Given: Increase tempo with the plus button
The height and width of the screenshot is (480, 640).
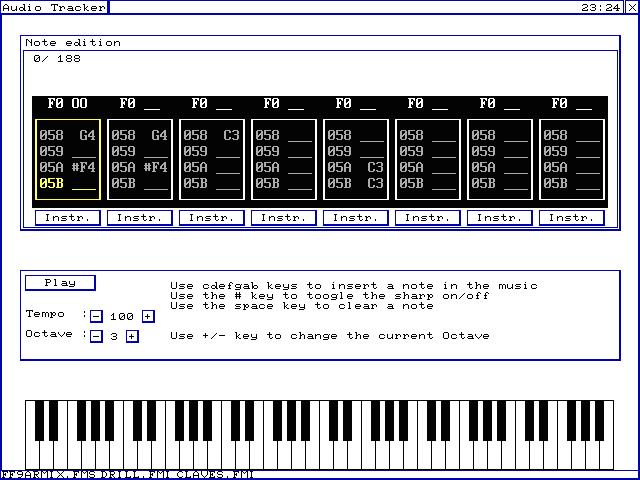Looking at the screenshot, I should pos(148,316).
